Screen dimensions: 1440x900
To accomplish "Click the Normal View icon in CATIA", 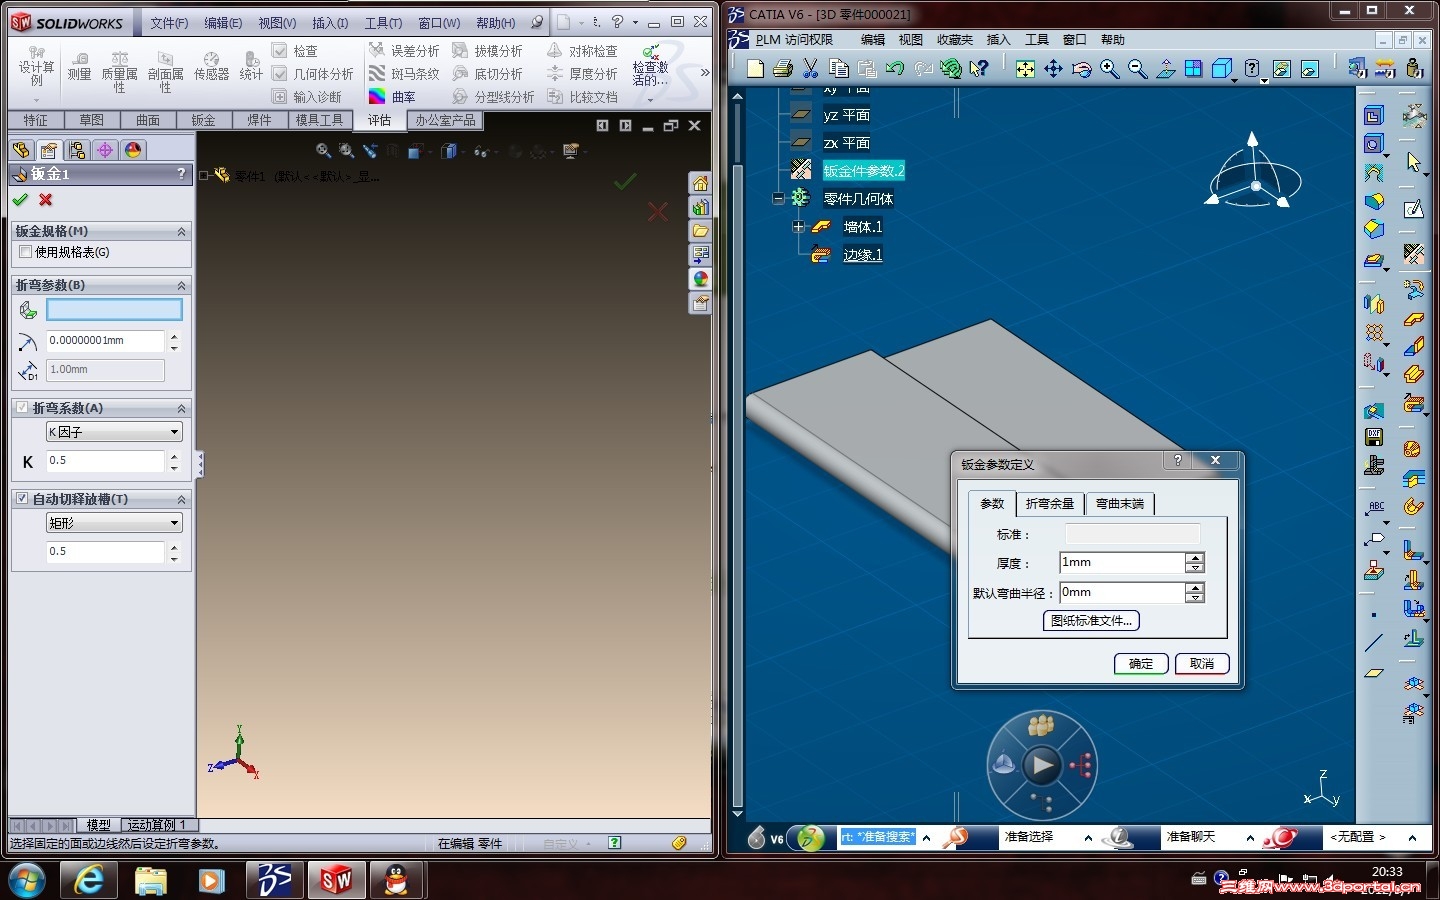I will 1165,68.
